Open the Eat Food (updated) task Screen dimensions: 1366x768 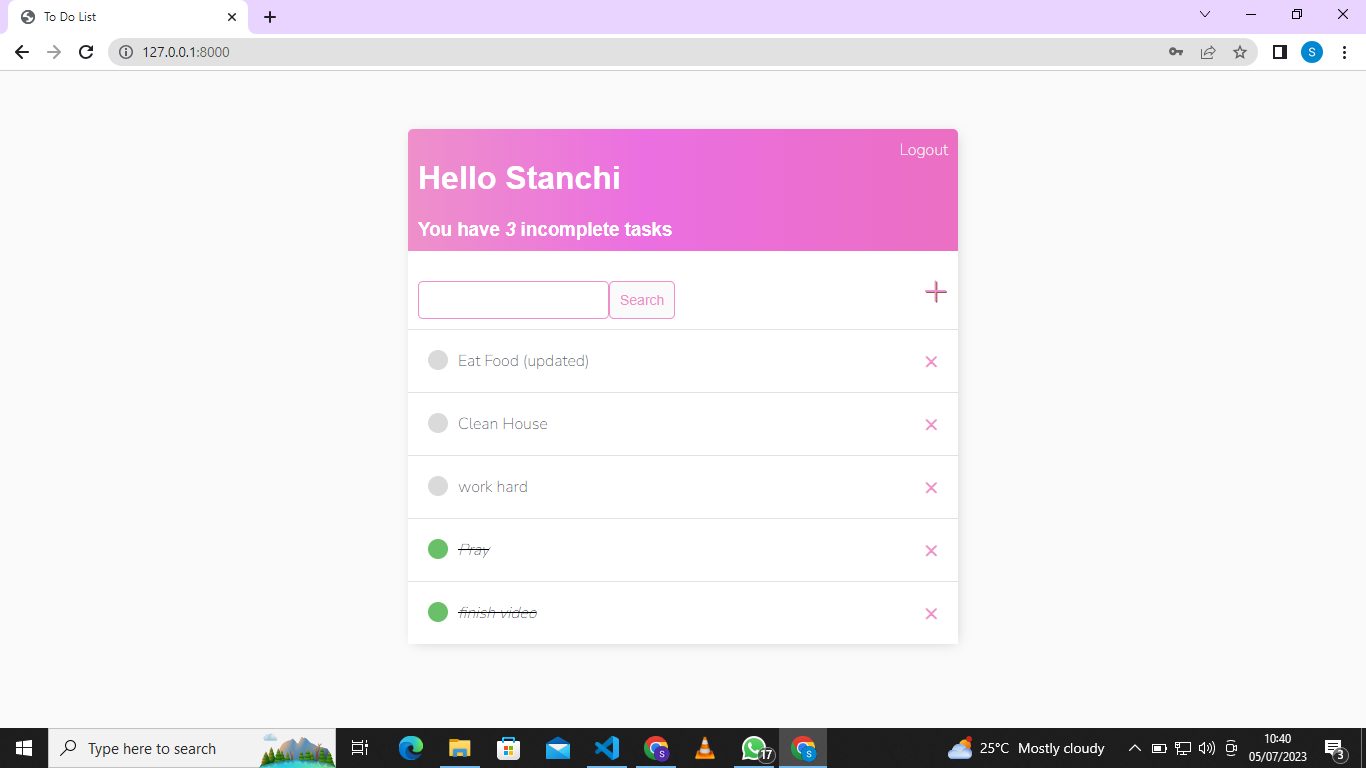(x=523, y=361)
